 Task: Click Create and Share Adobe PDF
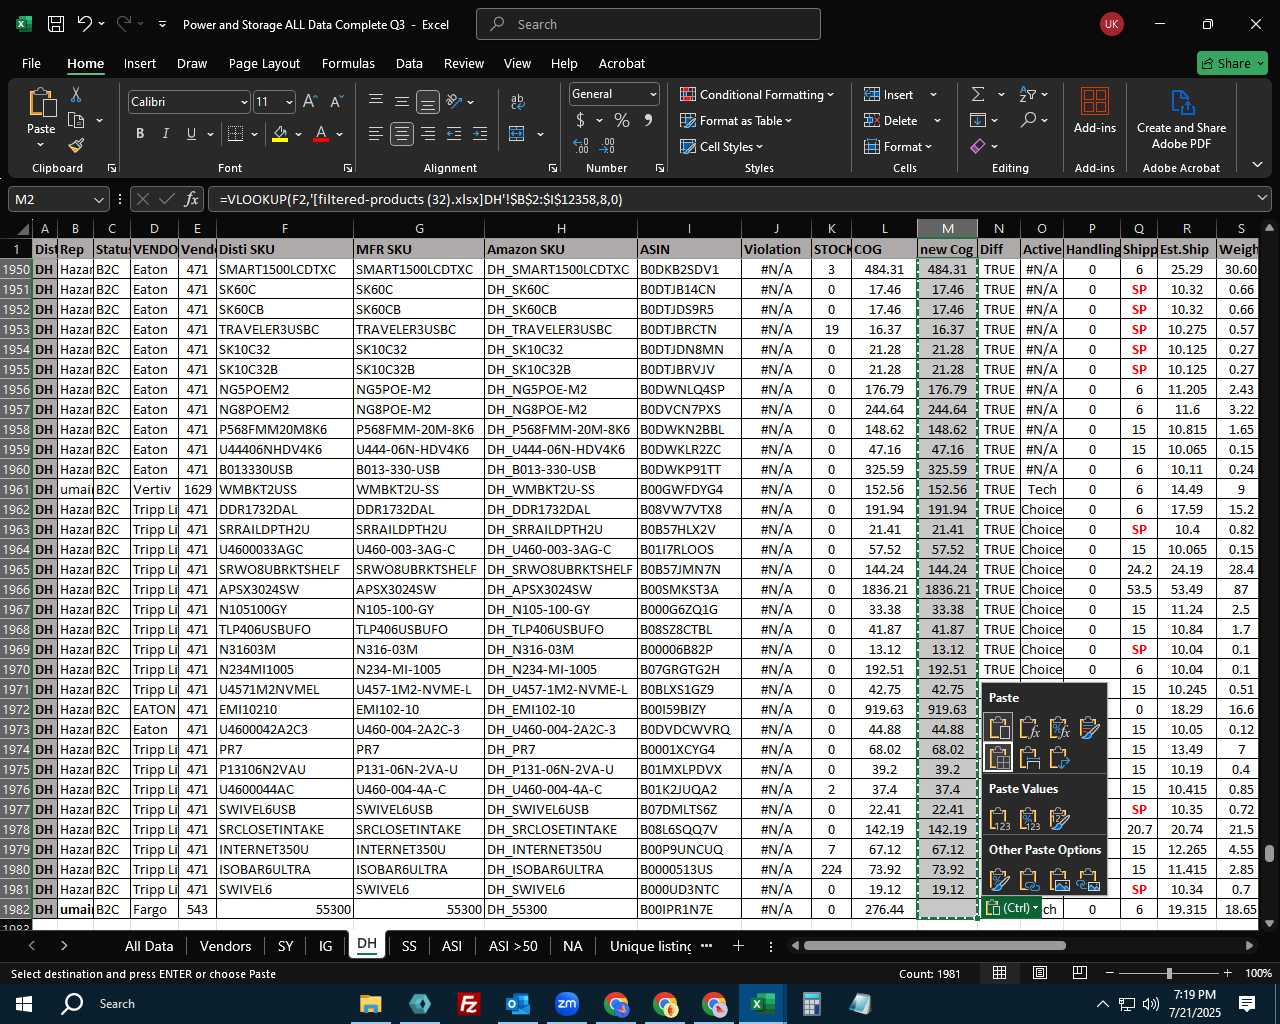click(x=1181, y=118)
